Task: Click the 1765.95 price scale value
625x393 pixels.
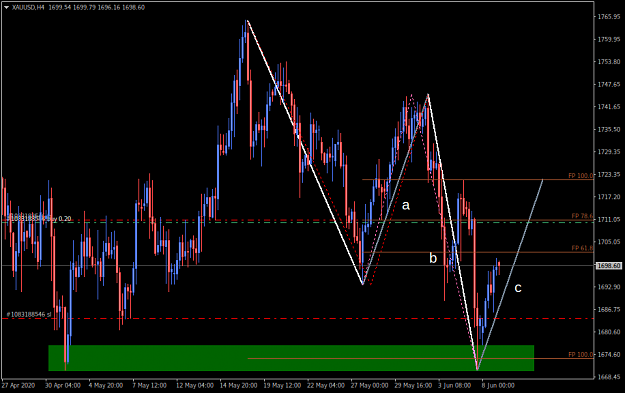Action: tap(609, 16)
